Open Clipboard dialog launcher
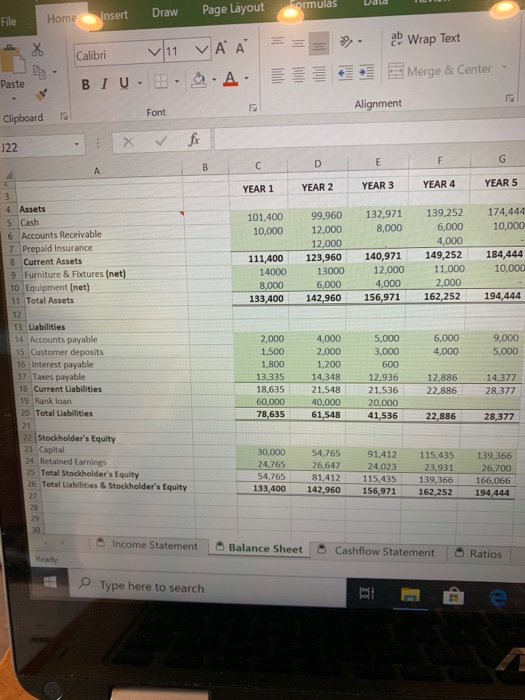The height and width of the screenshot is (700, 525). (x=64, y=117)
